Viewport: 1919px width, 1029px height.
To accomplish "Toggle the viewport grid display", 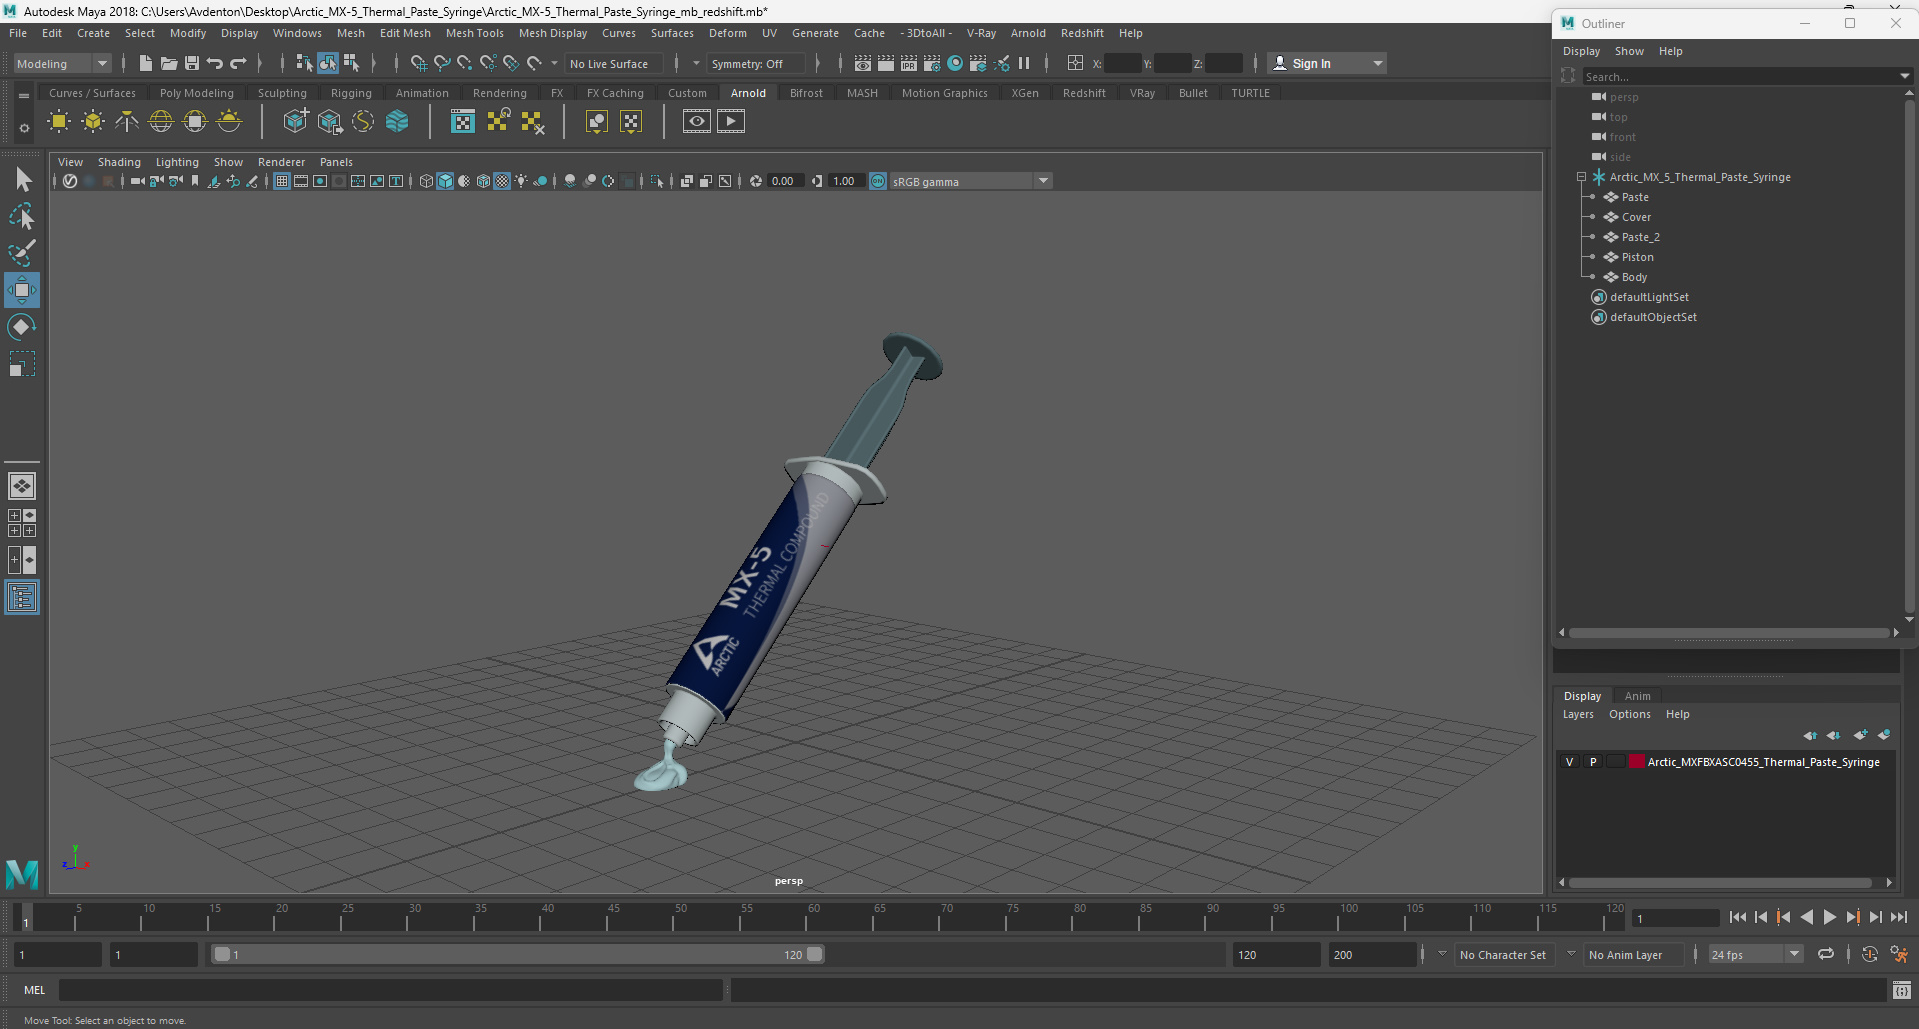I will 282,181.
